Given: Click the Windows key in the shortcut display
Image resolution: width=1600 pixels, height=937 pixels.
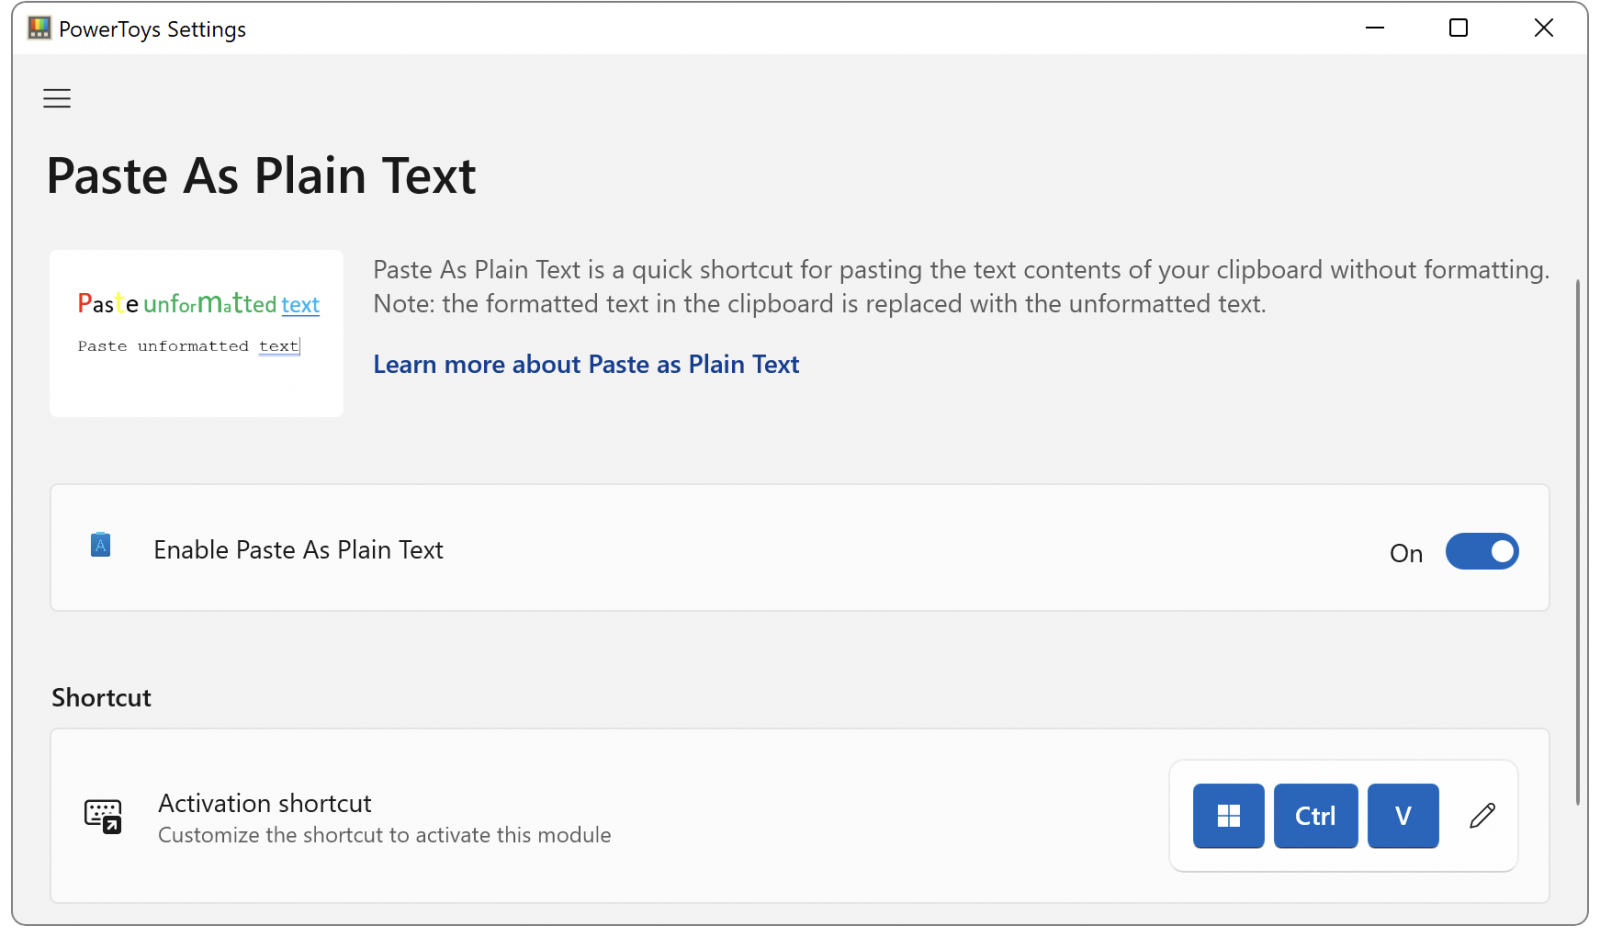Looking at the screenshot, I should click(1228, 816).
